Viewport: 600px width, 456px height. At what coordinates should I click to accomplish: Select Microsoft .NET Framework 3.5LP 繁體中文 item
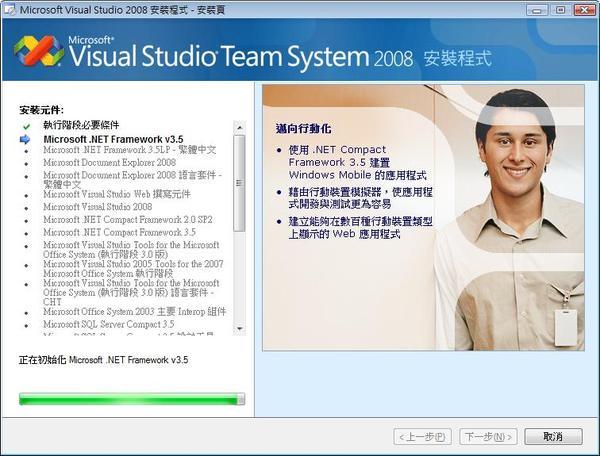[x=130, y=150]
